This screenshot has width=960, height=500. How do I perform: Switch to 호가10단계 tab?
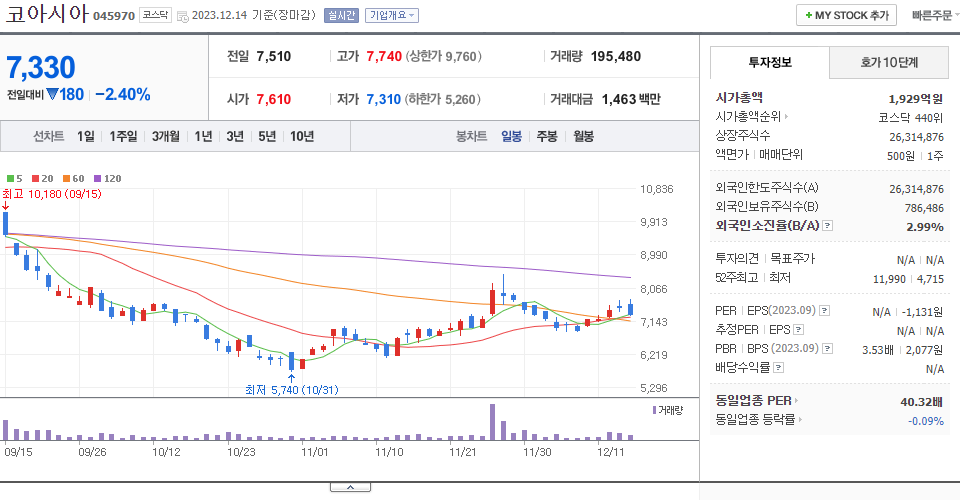889,62
